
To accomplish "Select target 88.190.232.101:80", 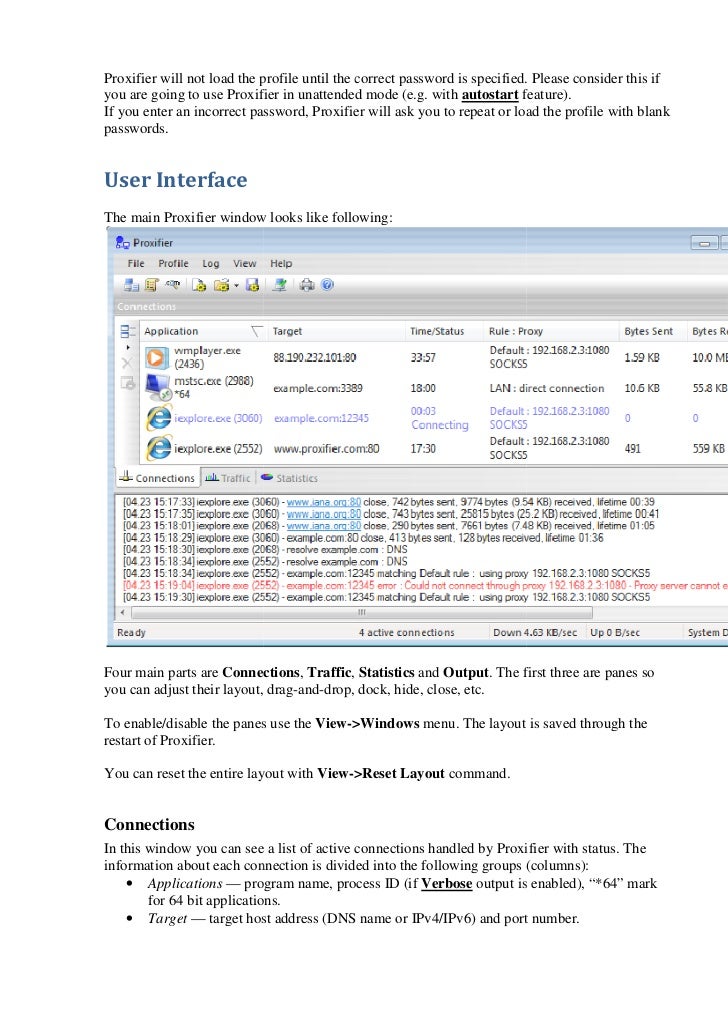I will click(x=314, y=358).
